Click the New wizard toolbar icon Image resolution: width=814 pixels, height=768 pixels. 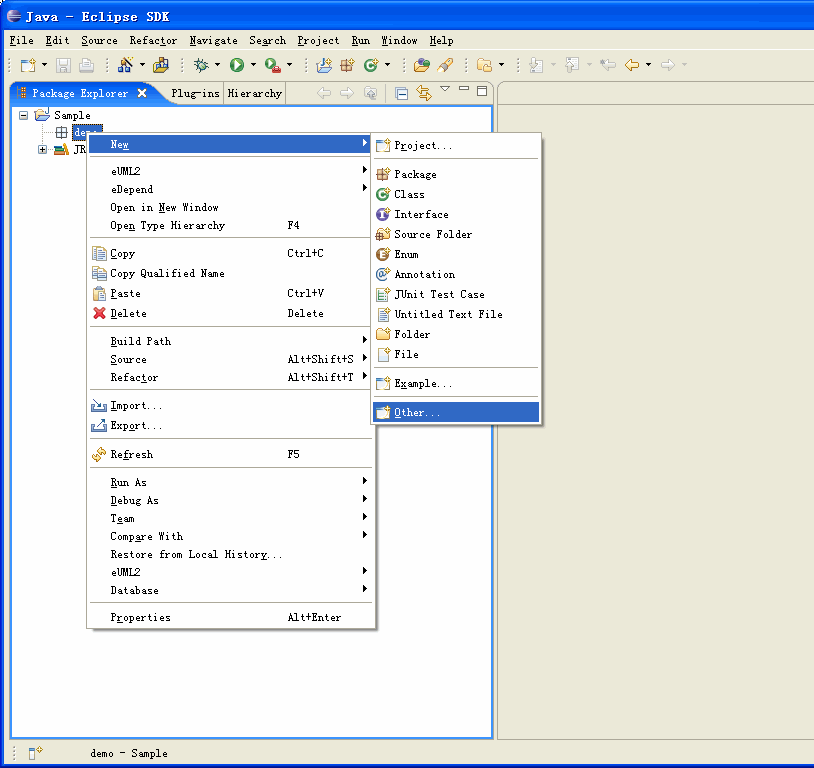click(x=28, y=65)
